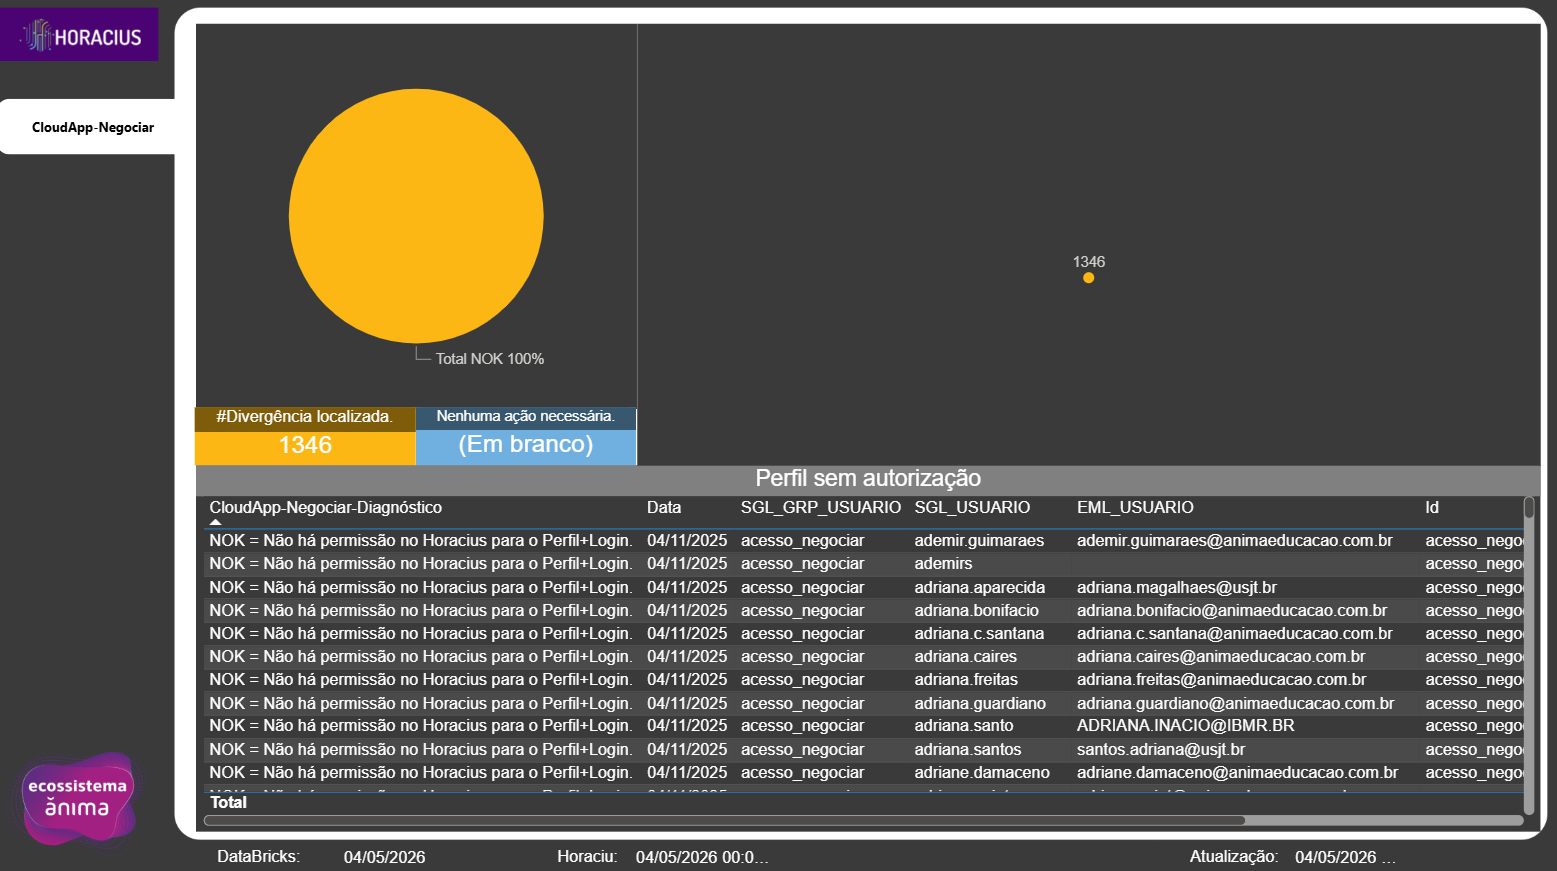Select the adriana.caires user cell
The image size is (1557, 871).
[x=966, y=657]
